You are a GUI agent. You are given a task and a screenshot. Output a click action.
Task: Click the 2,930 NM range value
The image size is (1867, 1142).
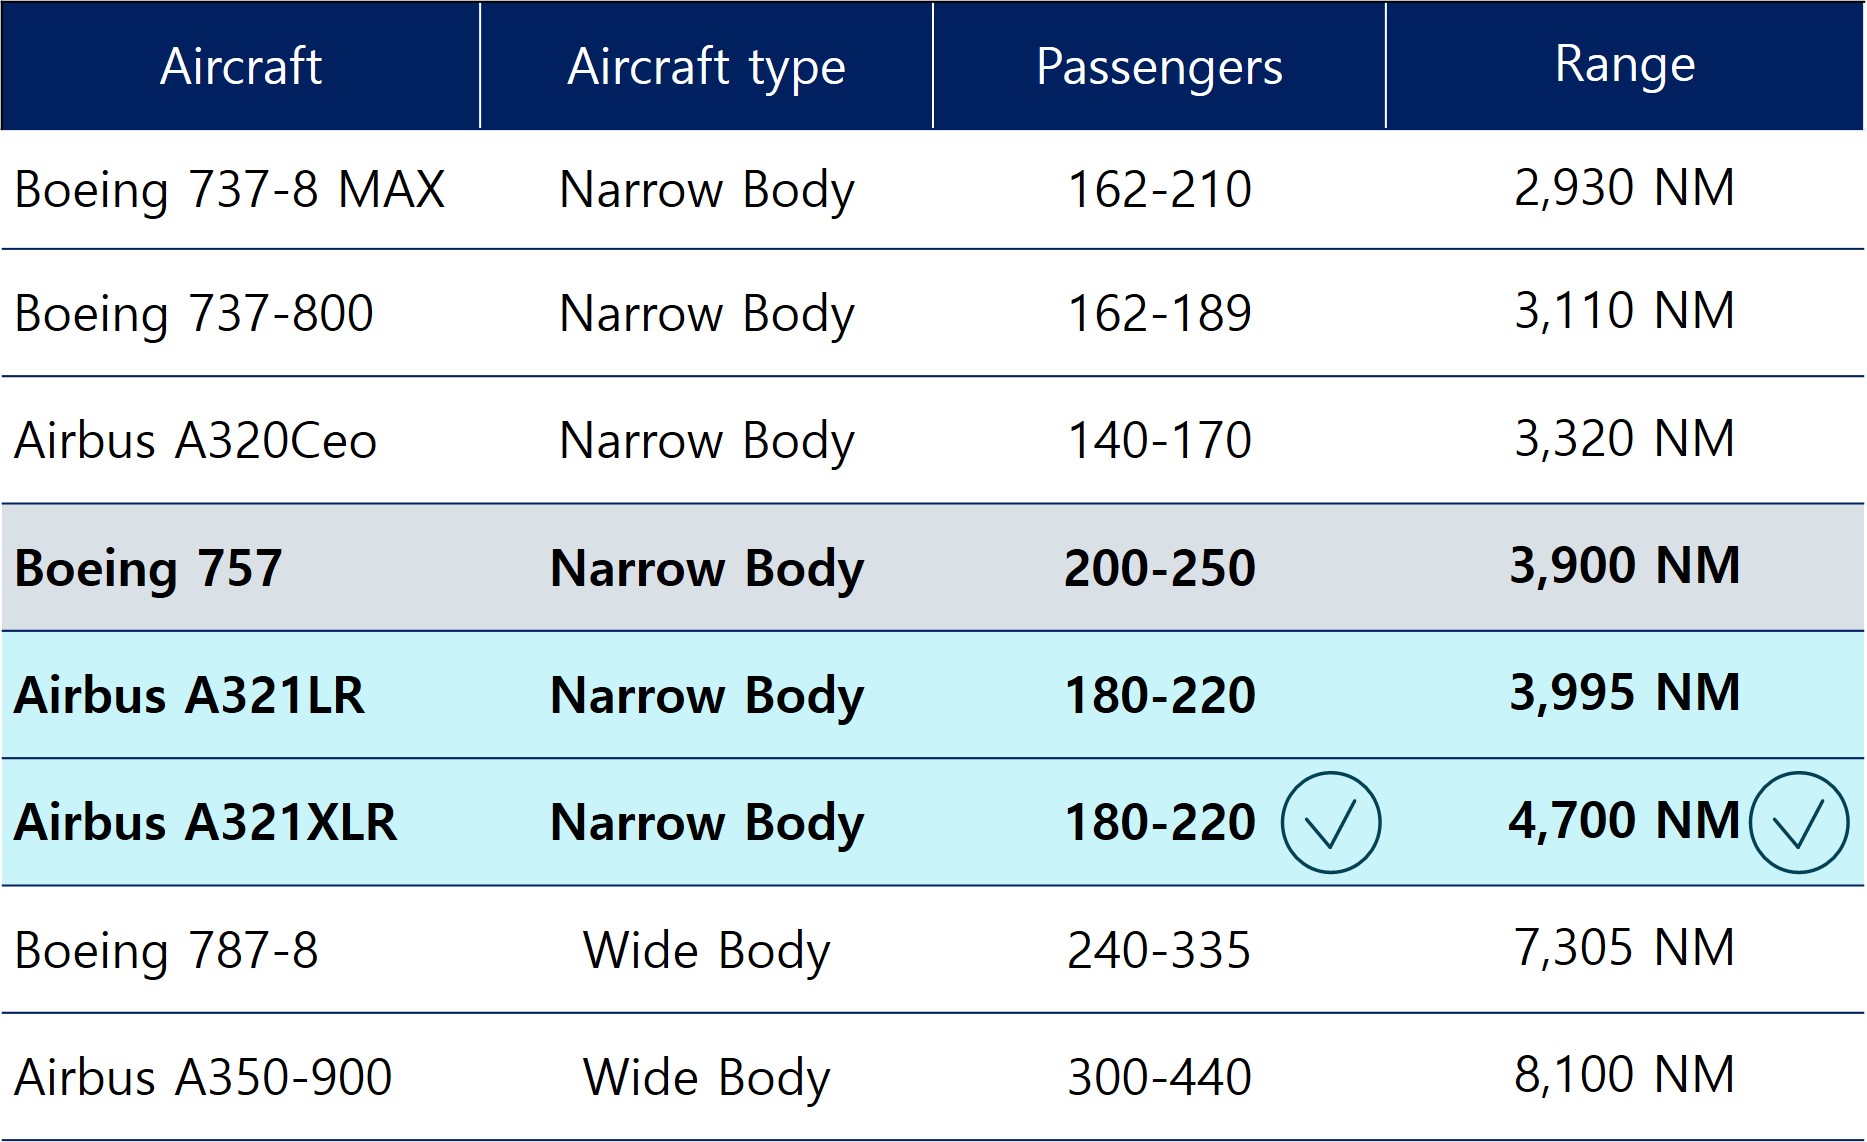pos(1625,188)
